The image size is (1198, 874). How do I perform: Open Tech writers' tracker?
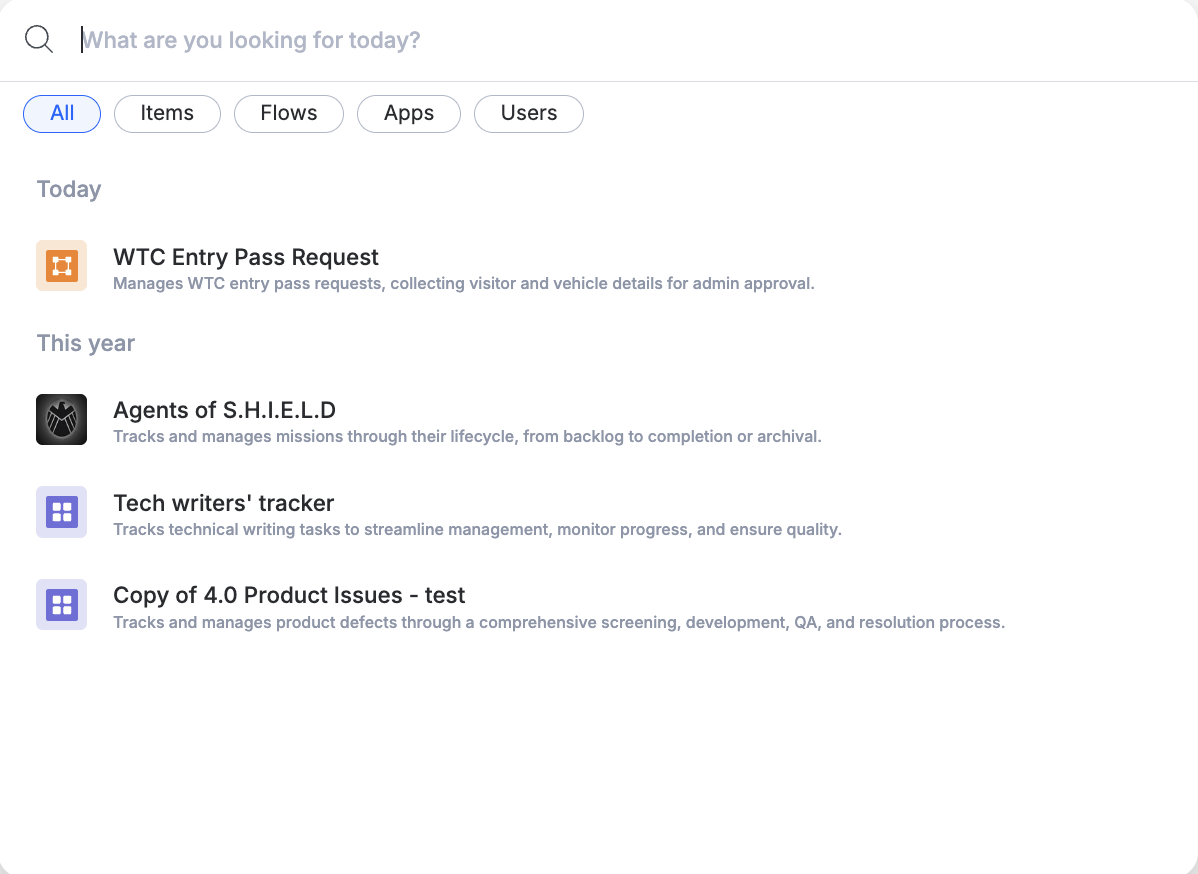click(x=223, y=503)
